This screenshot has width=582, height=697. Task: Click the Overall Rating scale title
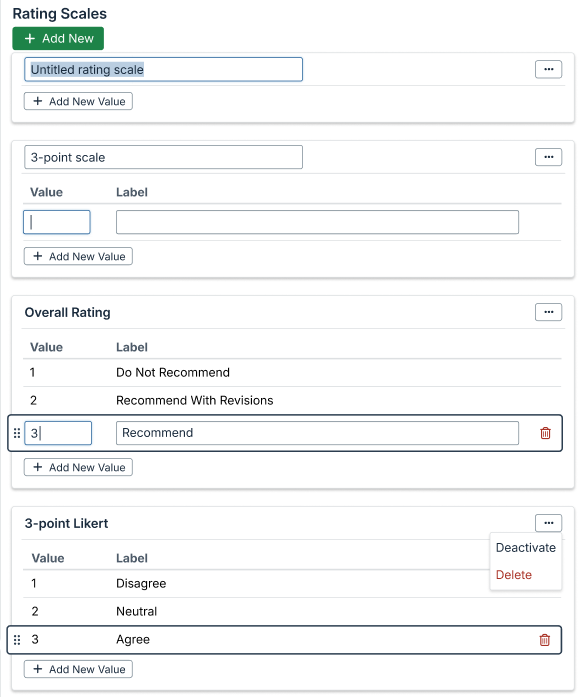[68, 312]
